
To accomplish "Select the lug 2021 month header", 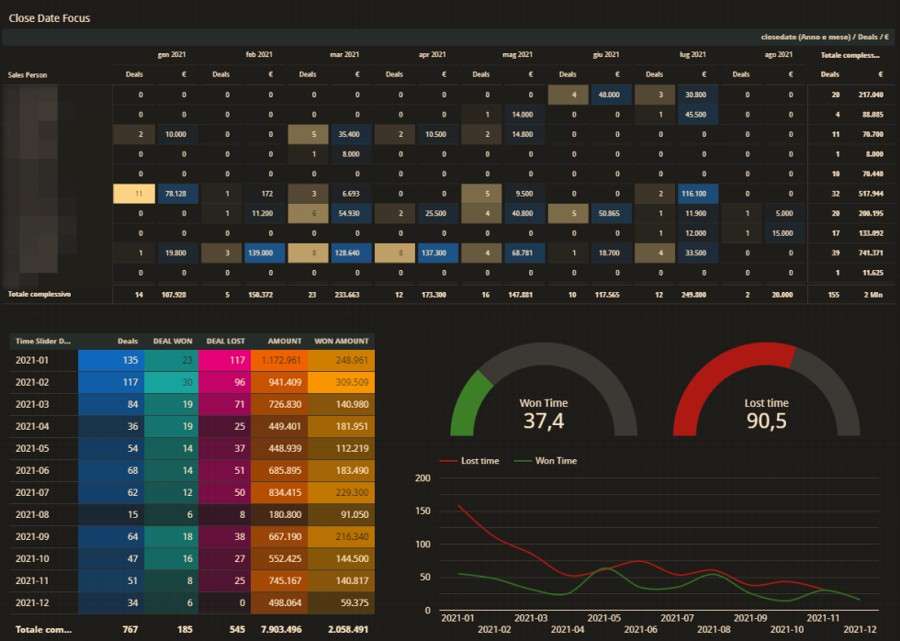I will point(692,55).
